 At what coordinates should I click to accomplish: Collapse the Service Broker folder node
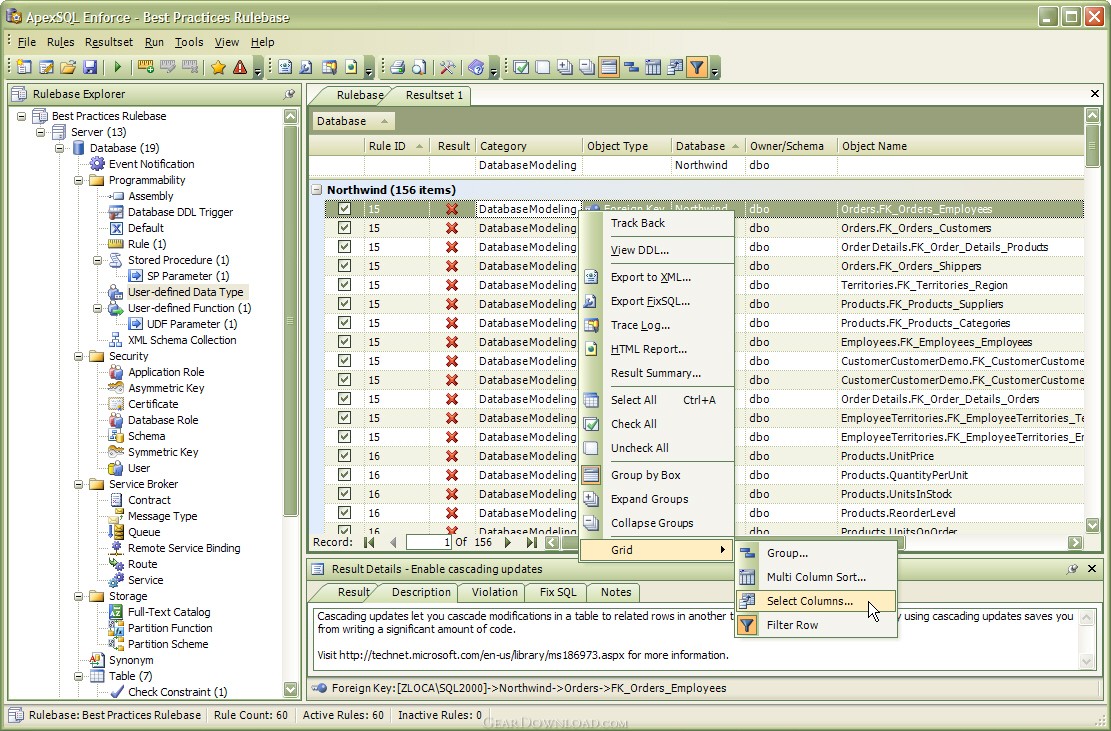click(79, 484)
